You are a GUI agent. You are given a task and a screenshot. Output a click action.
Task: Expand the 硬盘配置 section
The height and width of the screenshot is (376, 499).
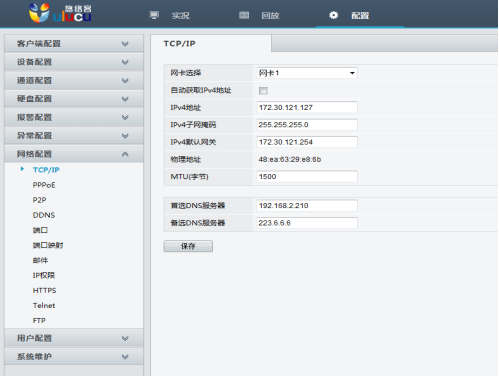[x=74, y=99]
